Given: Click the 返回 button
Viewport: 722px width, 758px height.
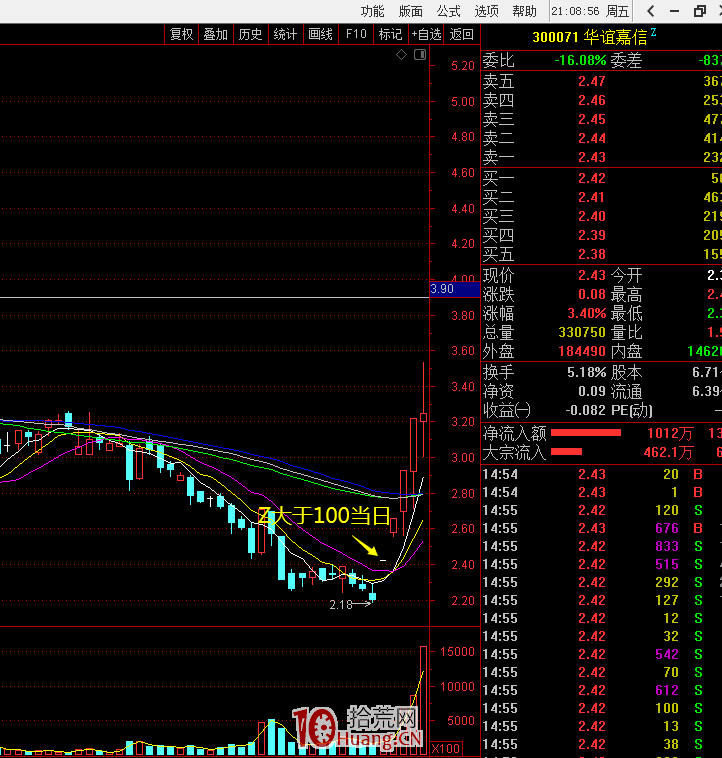Looking at the screenshot, I should click(x=462, y=34).
